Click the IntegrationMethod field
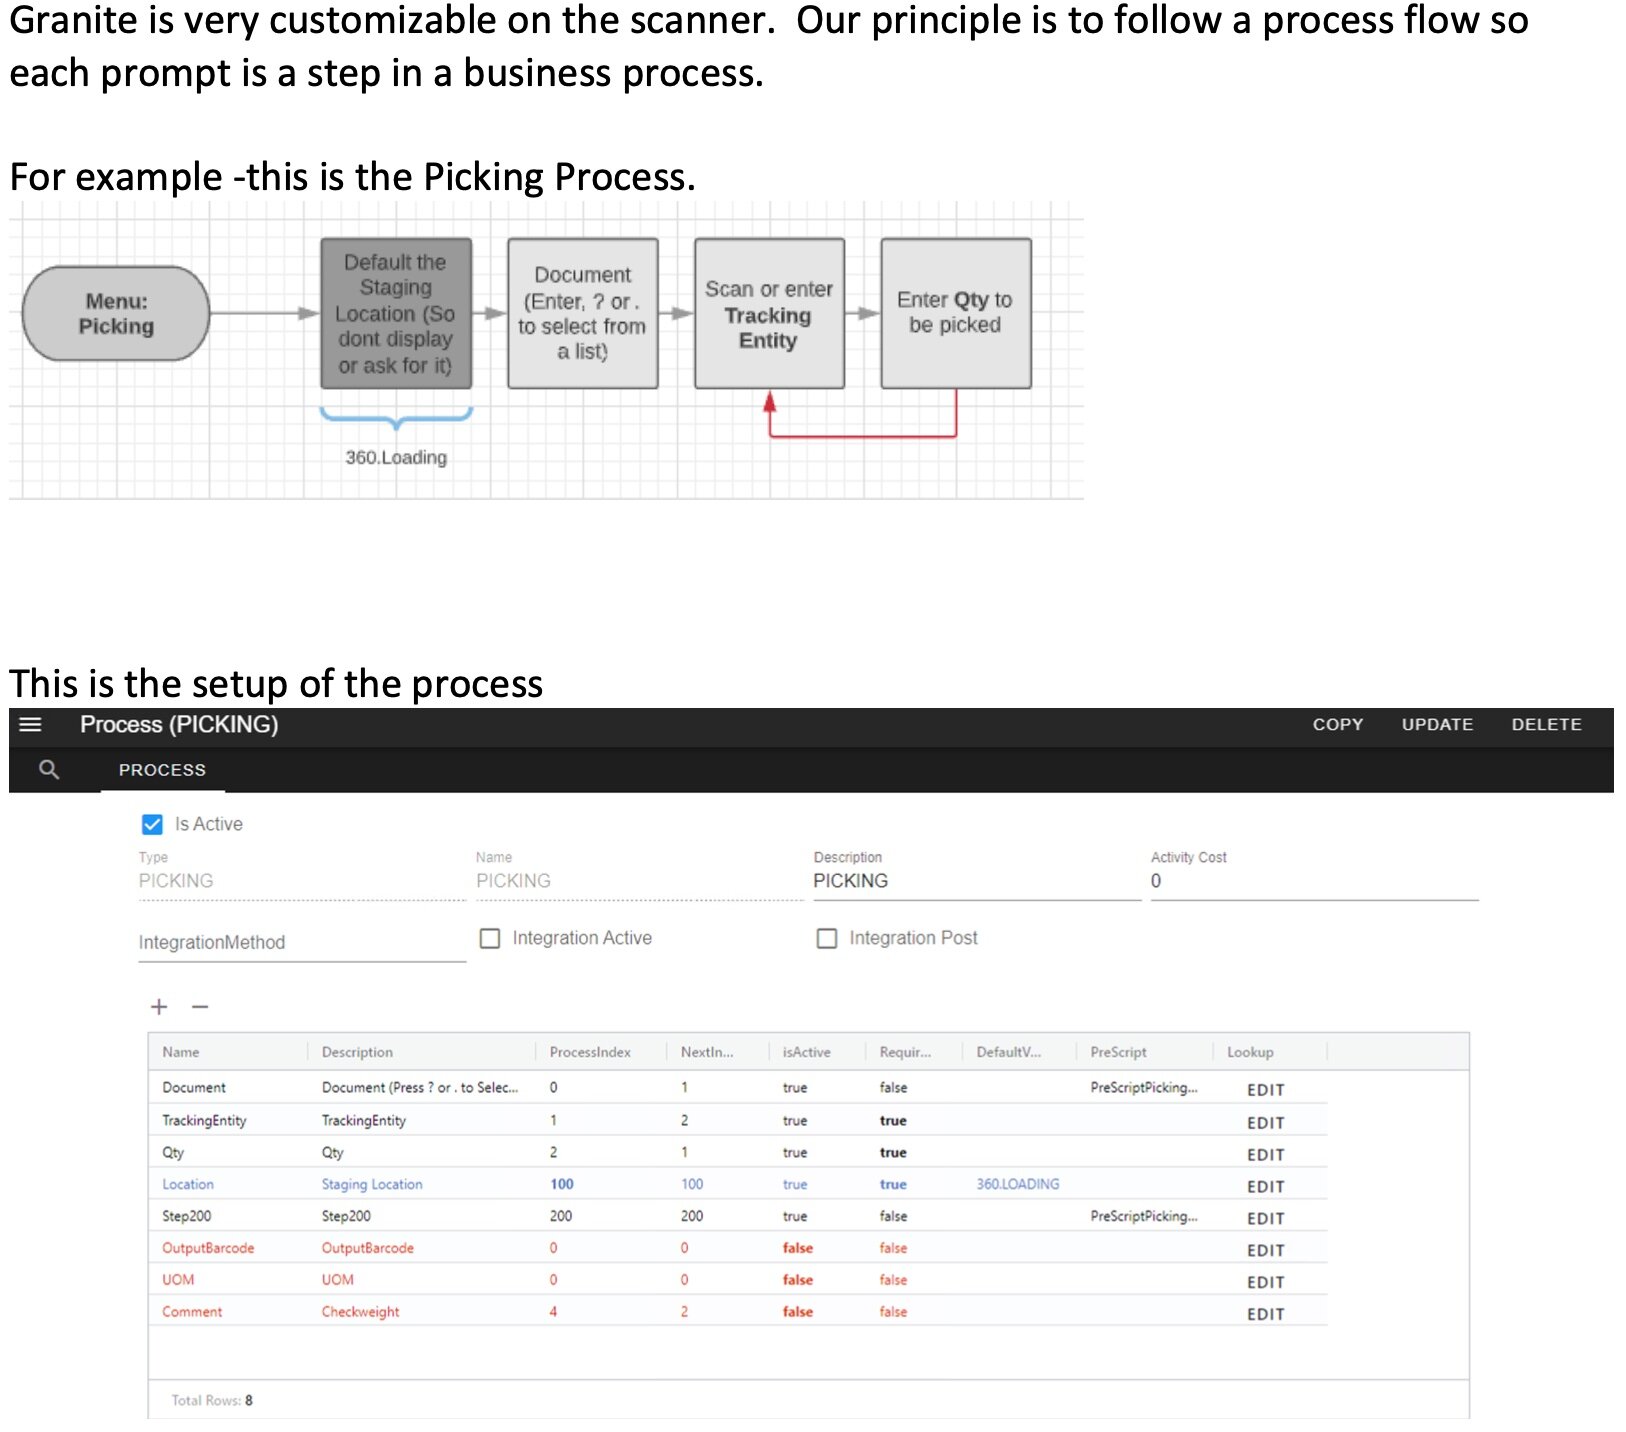Screen dimensions: 1626x1432 coord(301,942)
